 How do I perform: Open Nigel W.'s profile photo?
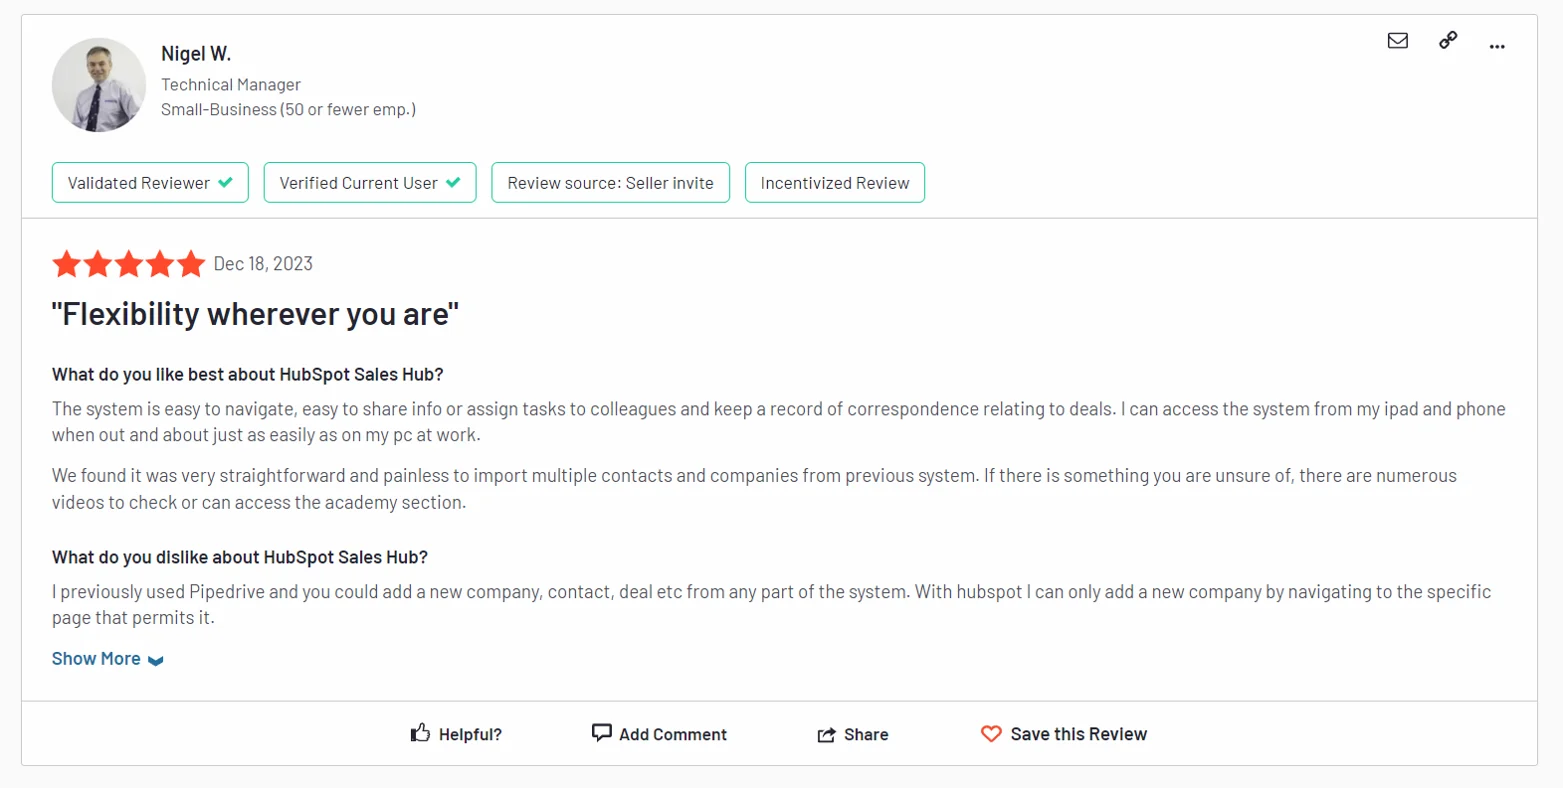tap(99, 85)
